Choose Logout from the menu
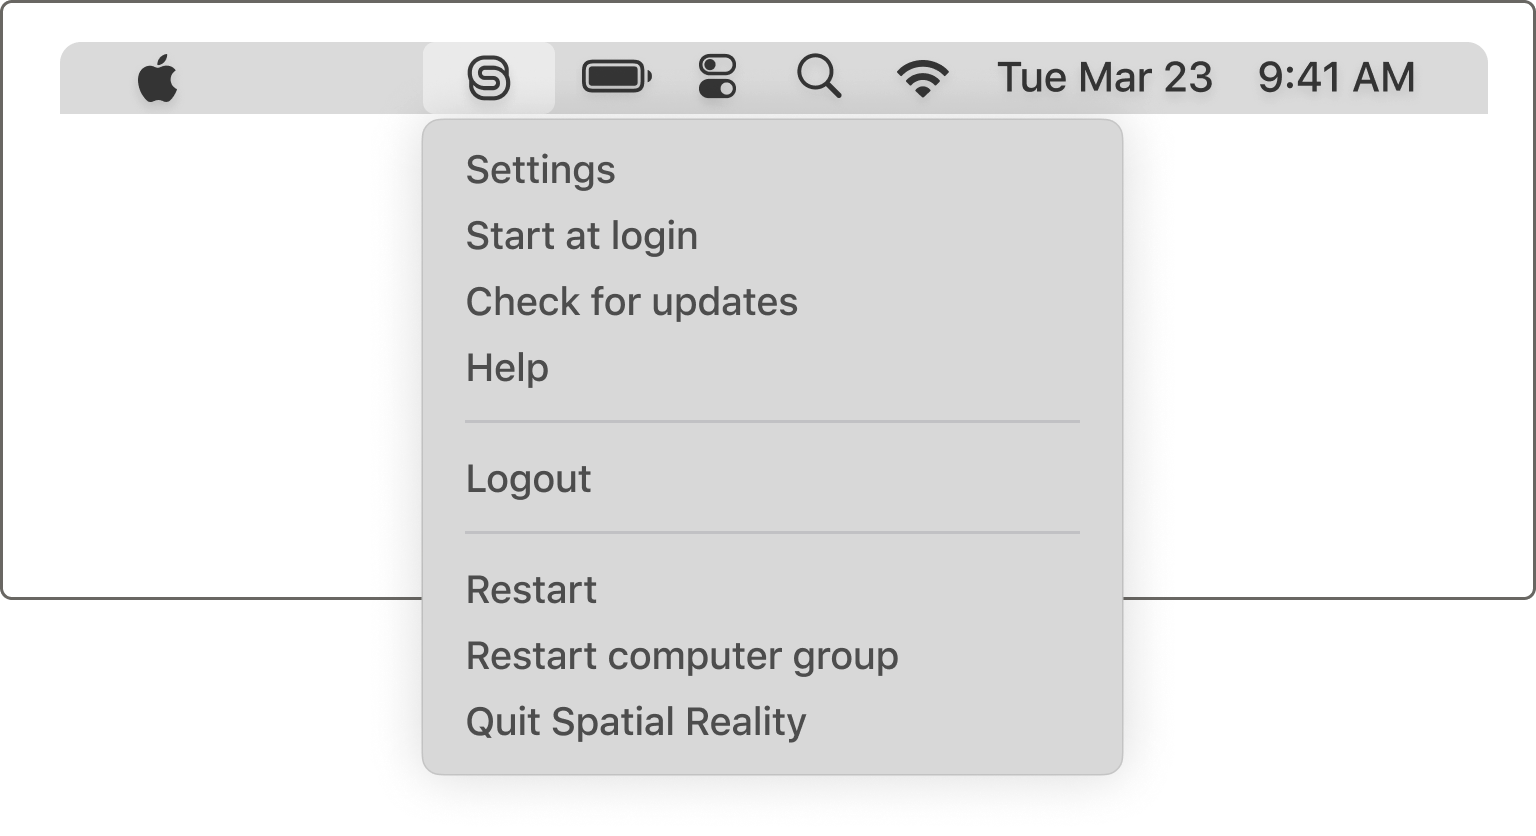 528,479
